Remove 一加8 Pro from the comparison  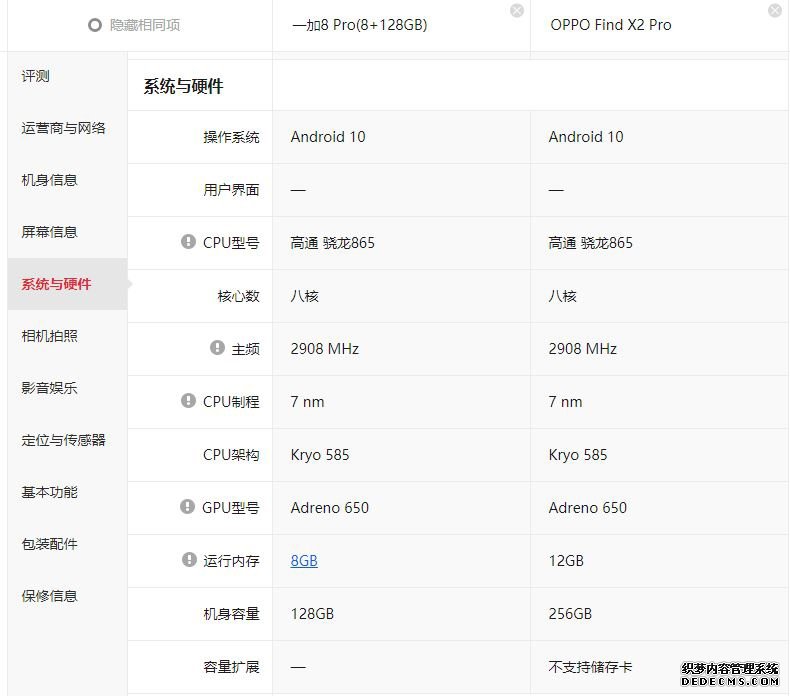(x=517, y=11)
